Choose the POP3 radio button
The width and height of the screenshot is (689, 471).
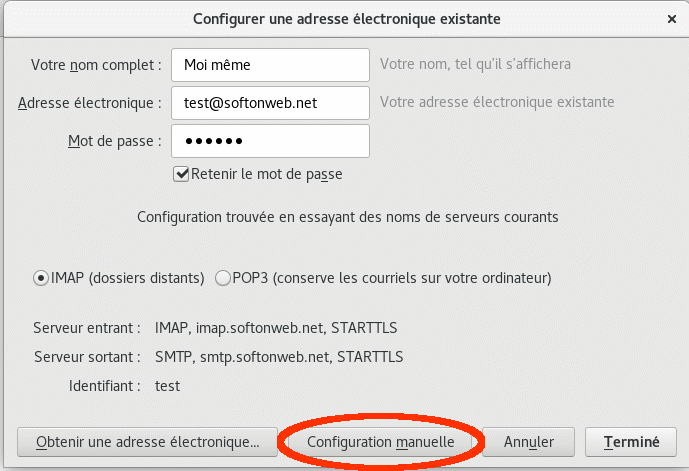pos(223,277)
